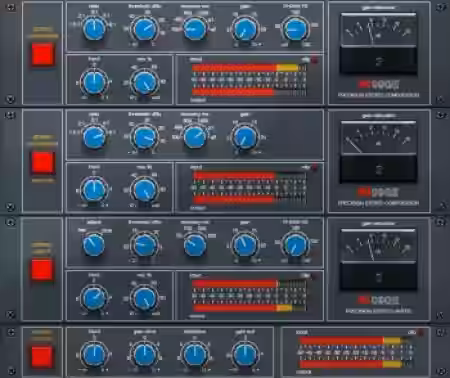Image resolution: width=450 pixels, height=378 pixels.
Task: Toggle the red bypass button on the top compressor
Action: (x=43, y=54)
